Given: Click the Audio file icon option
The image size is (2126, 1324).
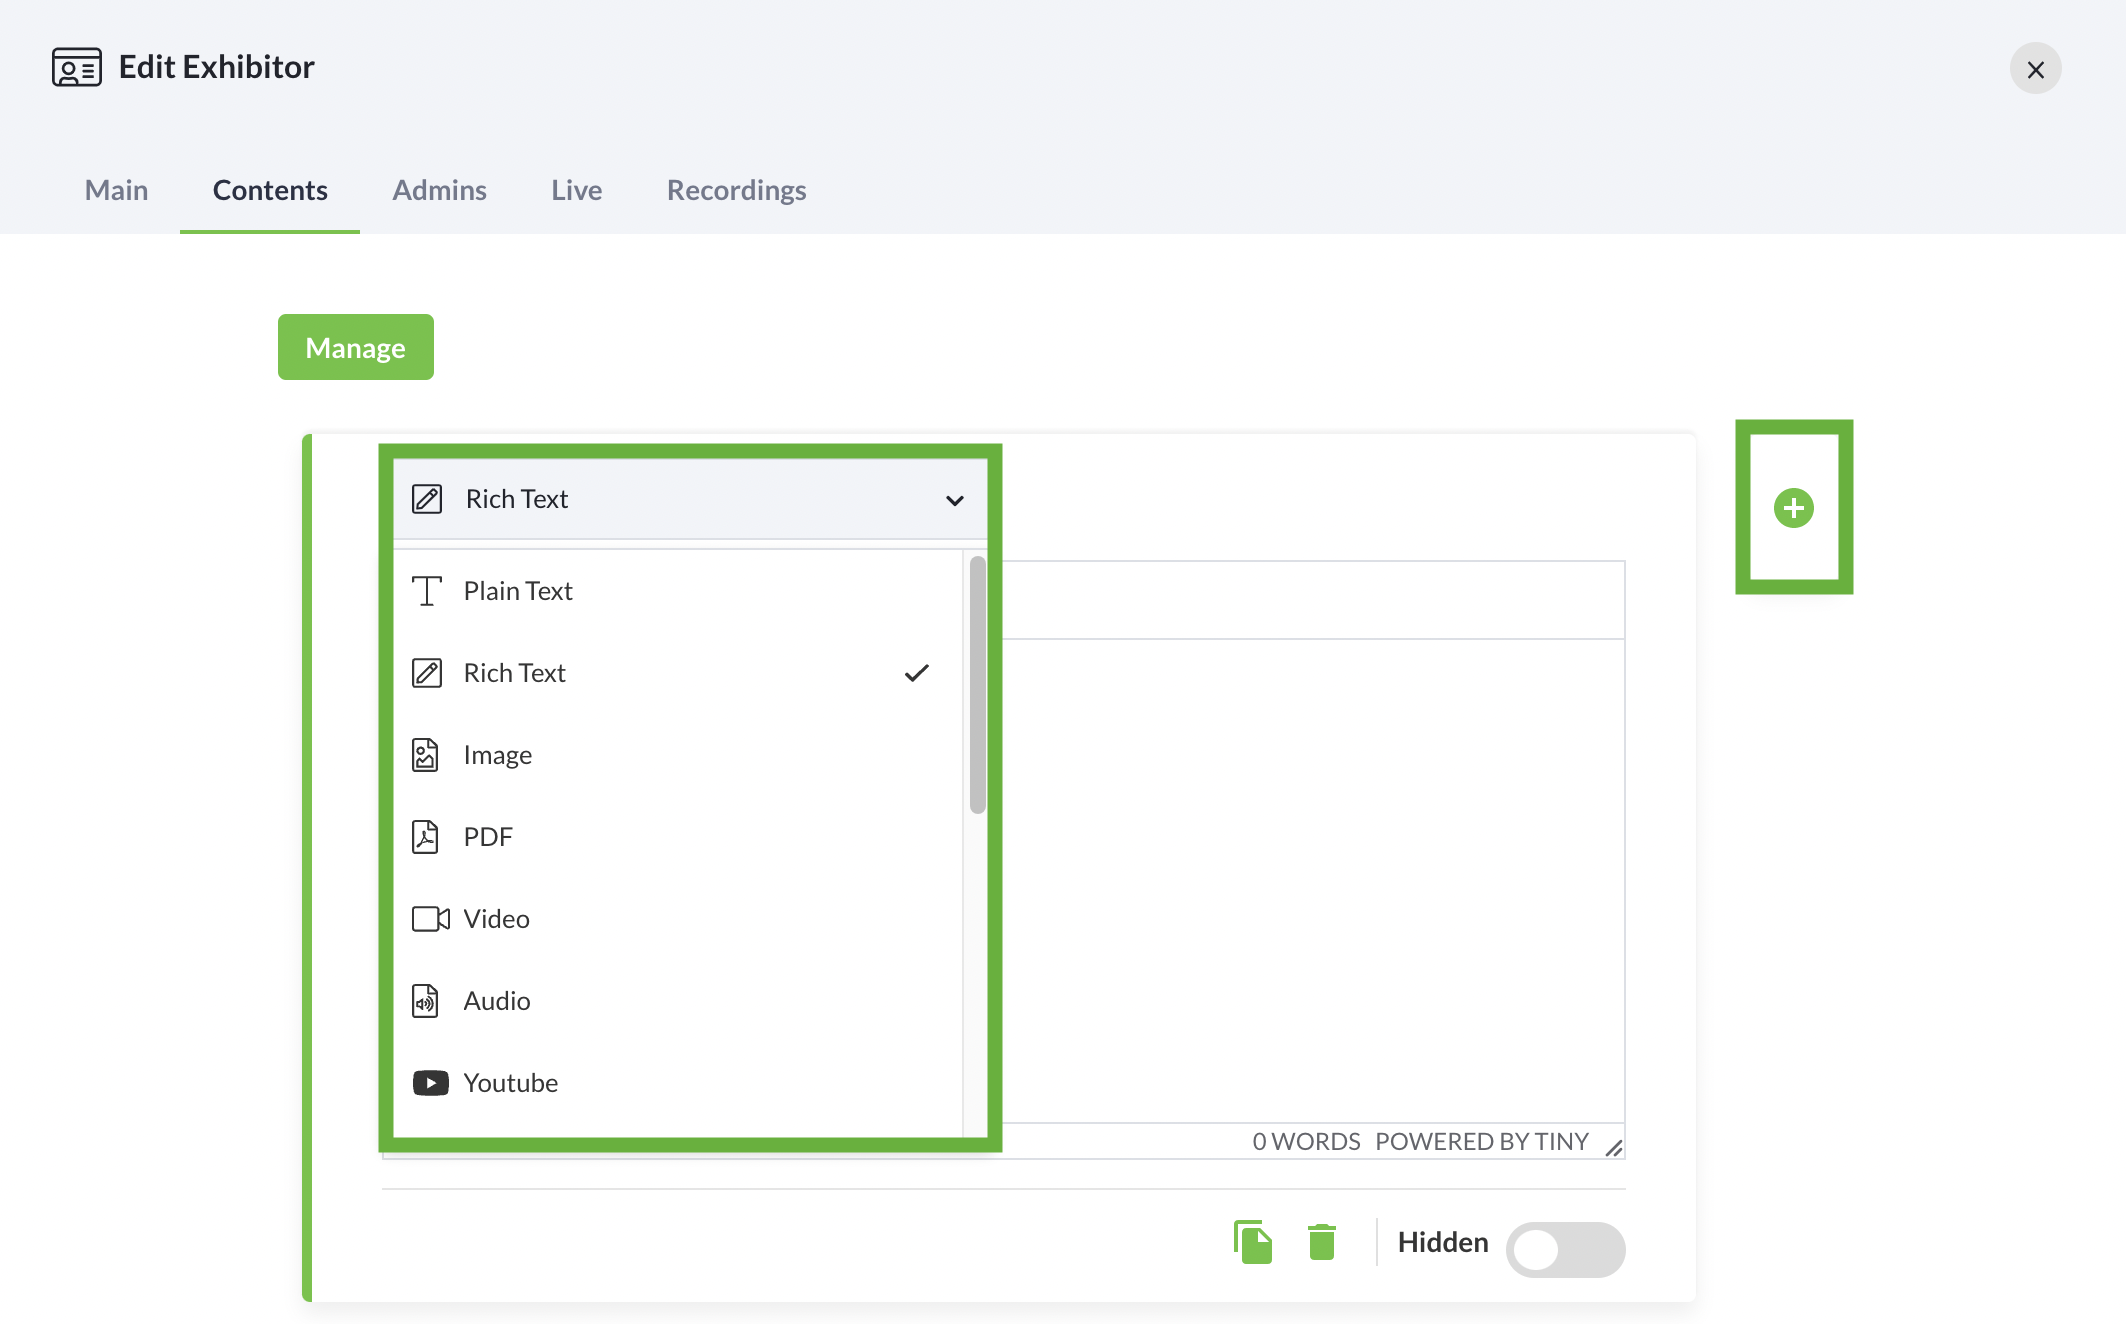Looking at the screenshot, I should pyautogui.click(x=426, y=1001).
